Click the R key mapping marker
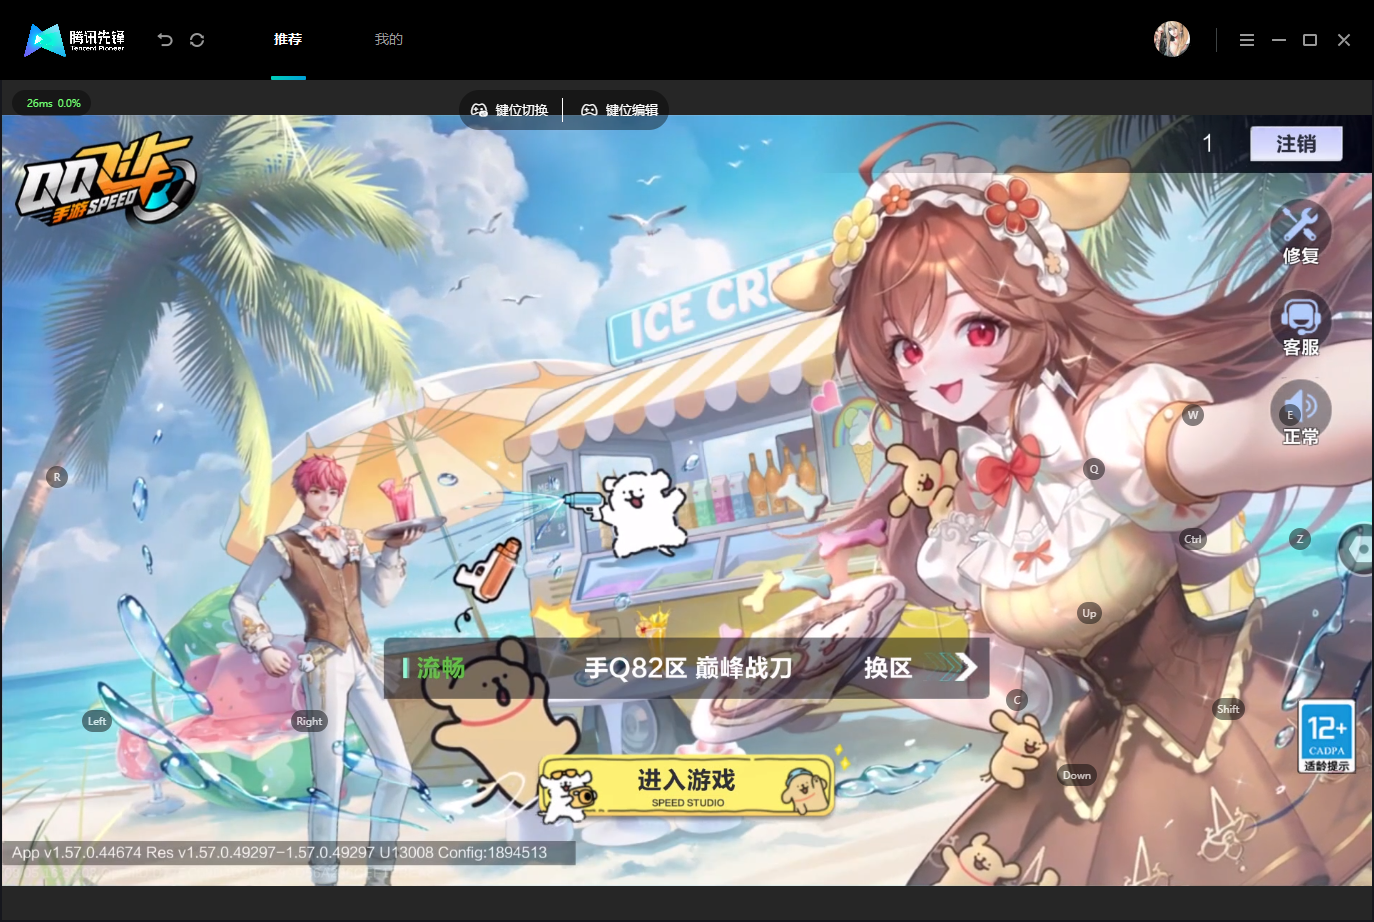 pos(57,477)
